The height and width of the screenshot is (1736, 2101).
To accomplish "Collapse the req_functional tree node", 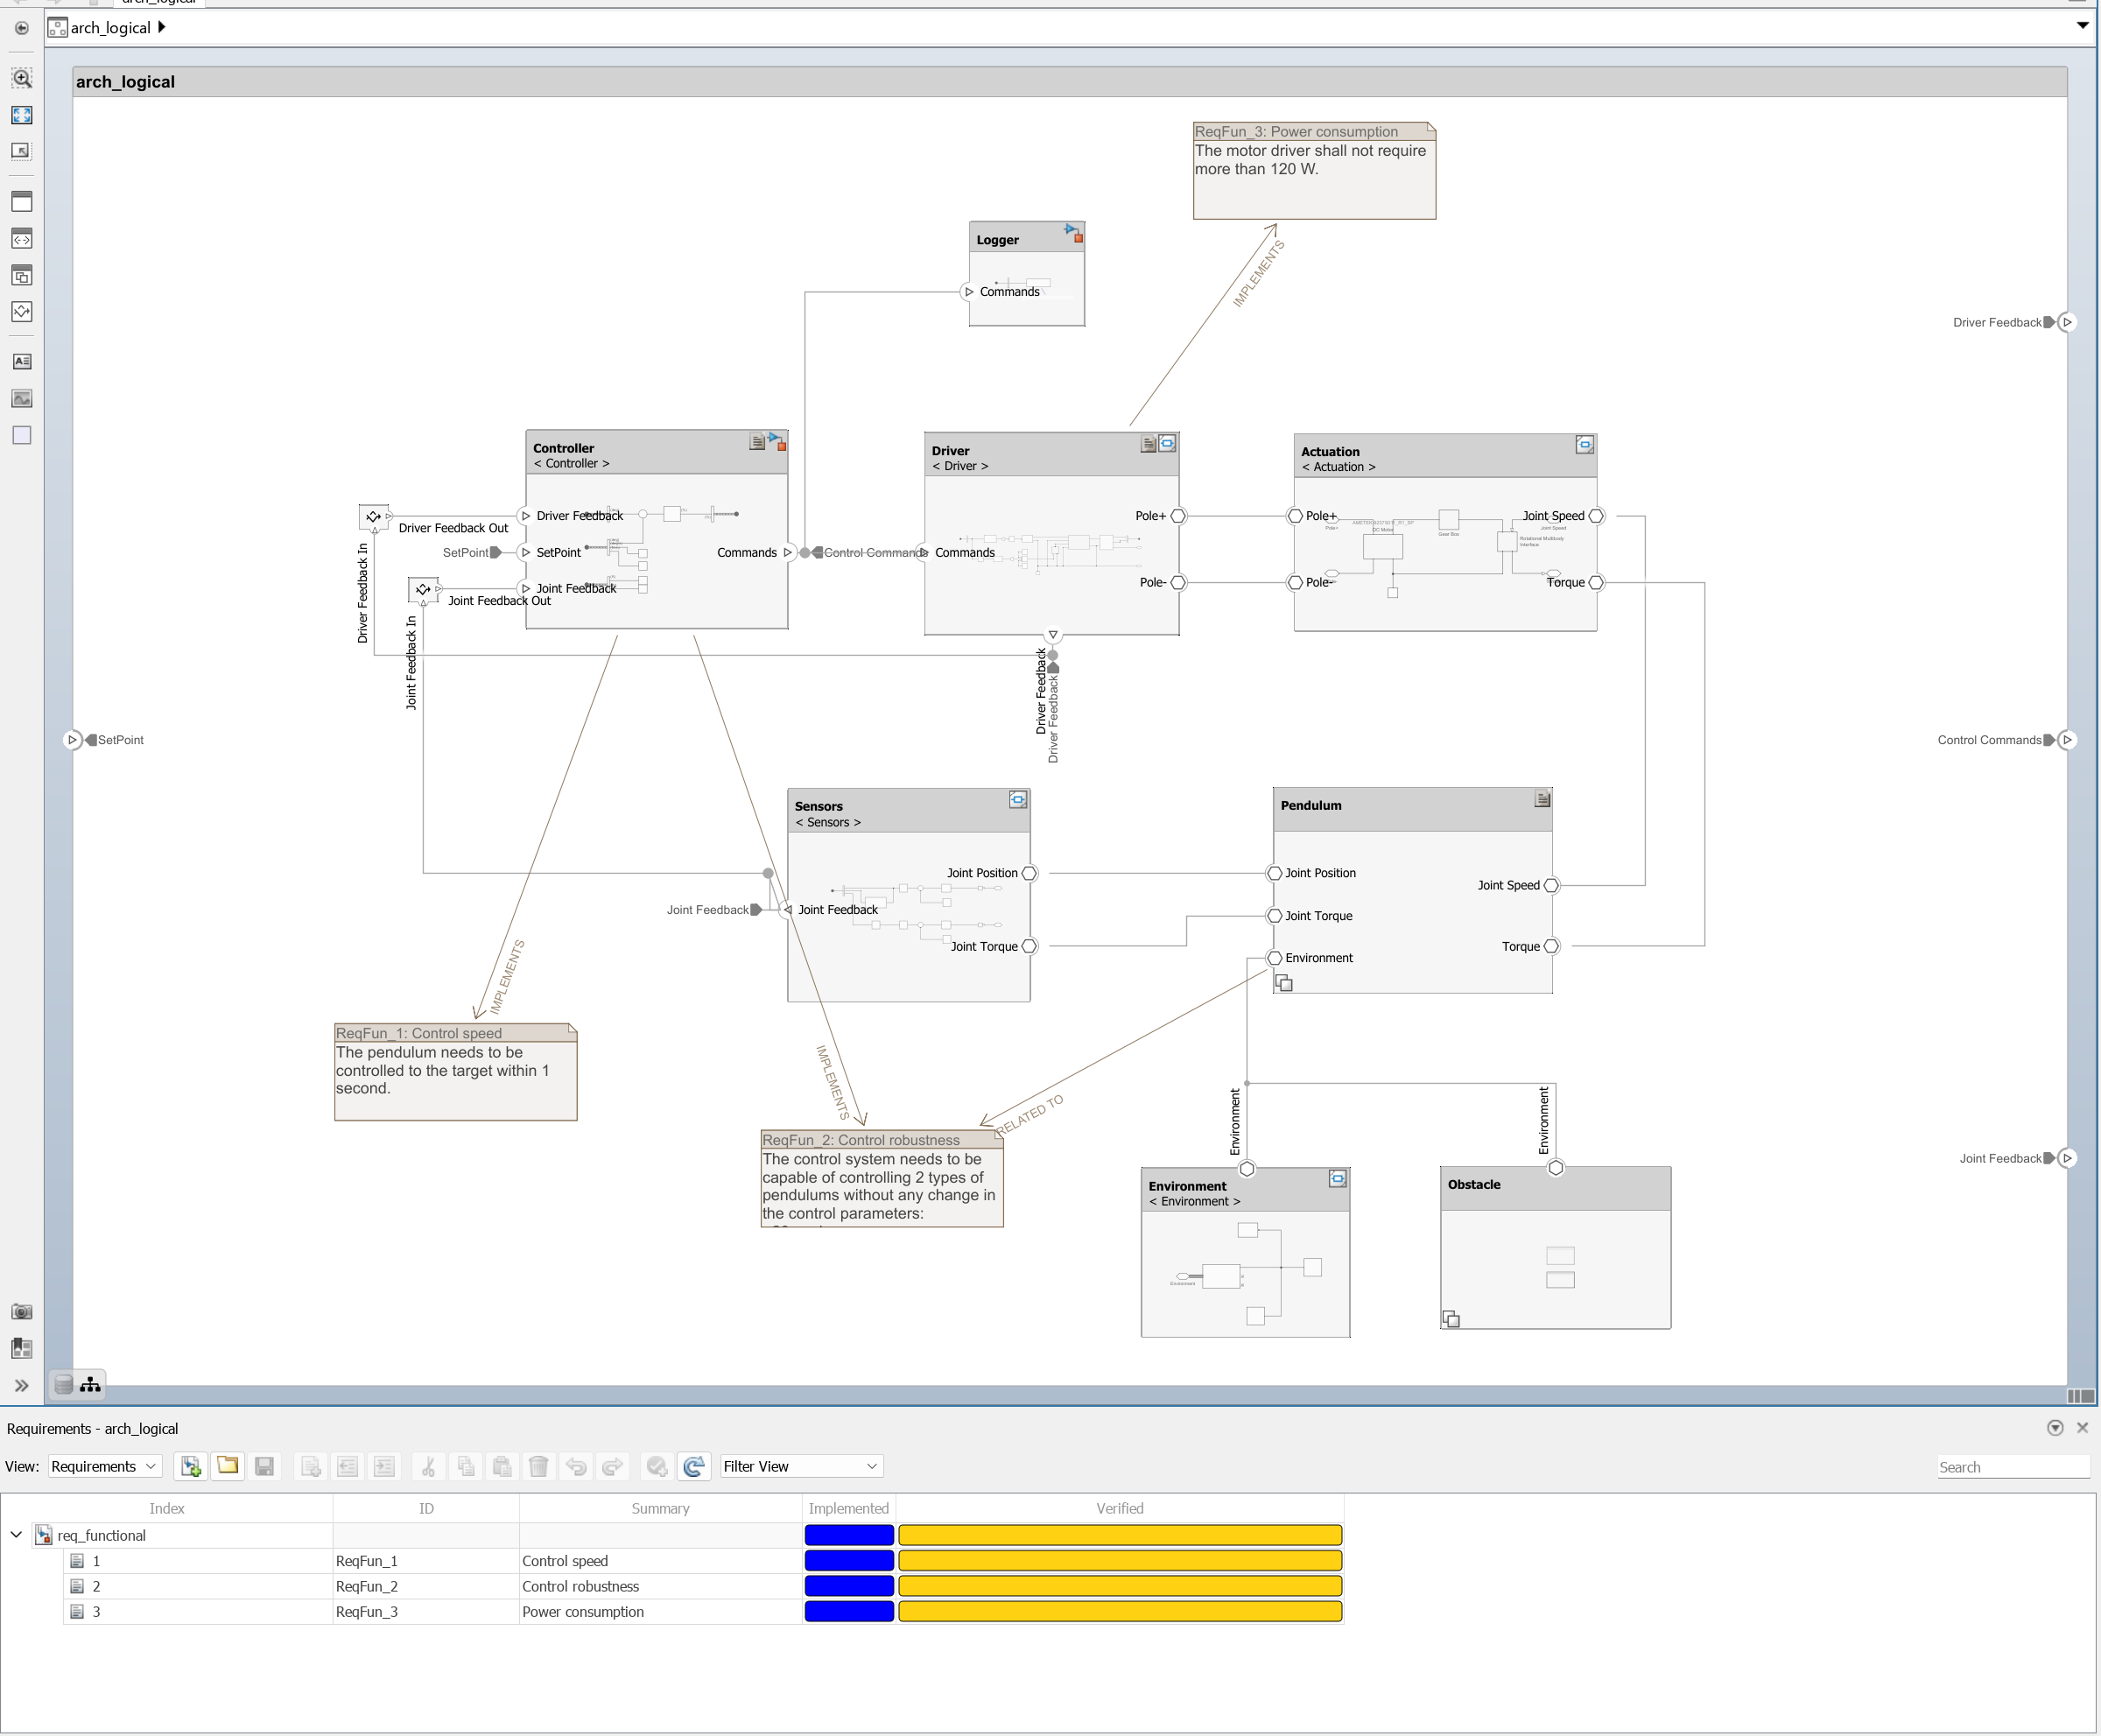I will pos(16,1534).
